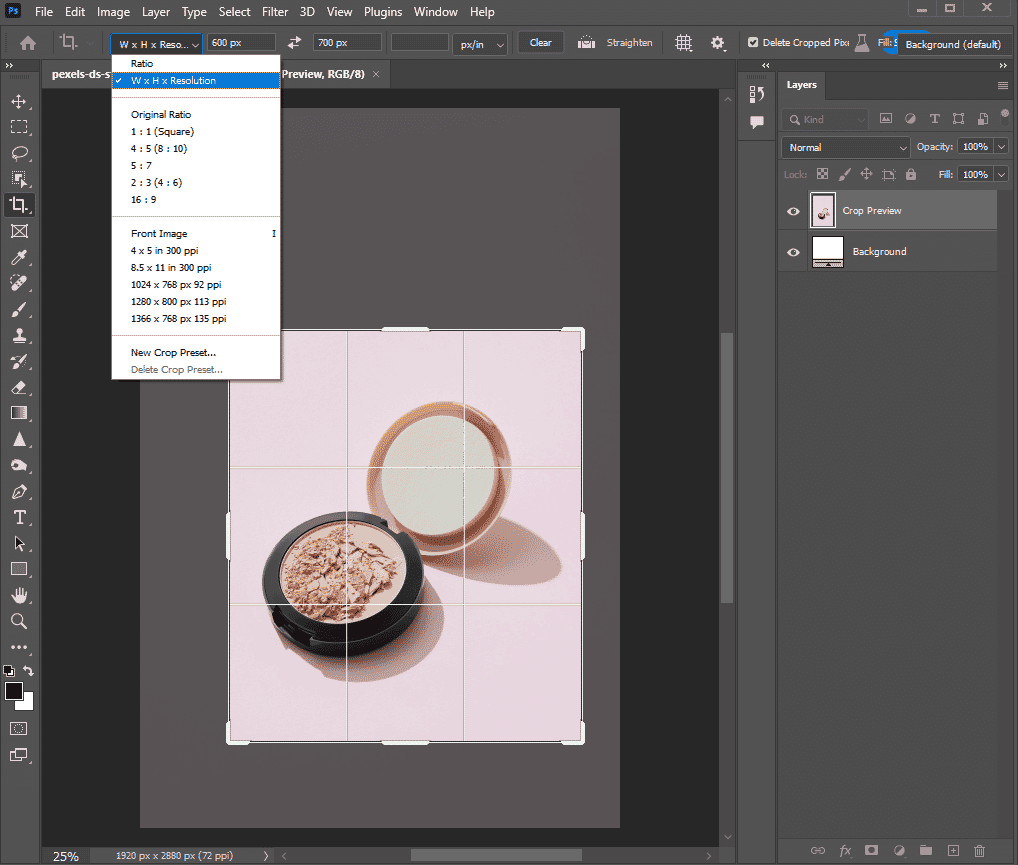Image resolution: width=1018 pixels, height=865 pixels.
Task: Choose 1 : 1 (Square) crop preset
Action: (x=162, y=132)
